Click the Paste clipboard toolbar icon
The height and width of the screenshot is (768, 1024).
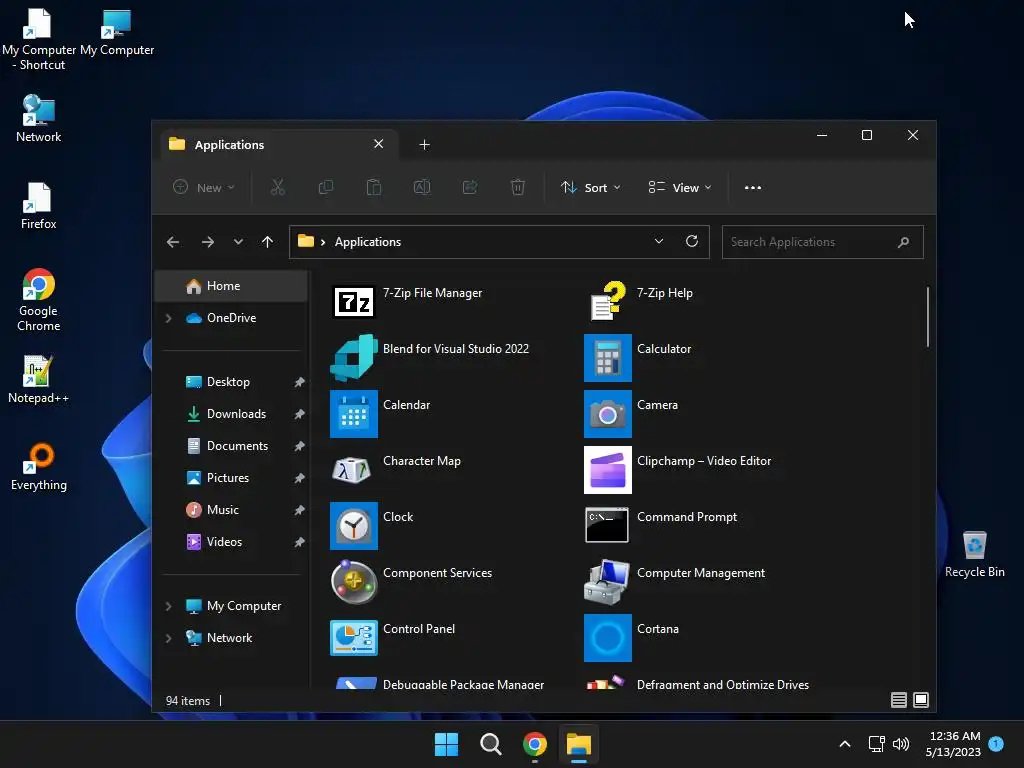374,187
